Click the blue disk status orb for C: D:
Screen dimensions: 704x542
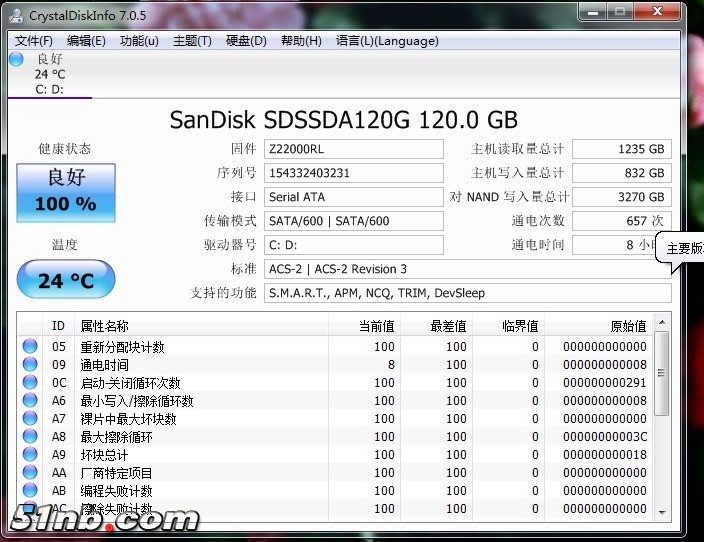[x=16, y=59]
